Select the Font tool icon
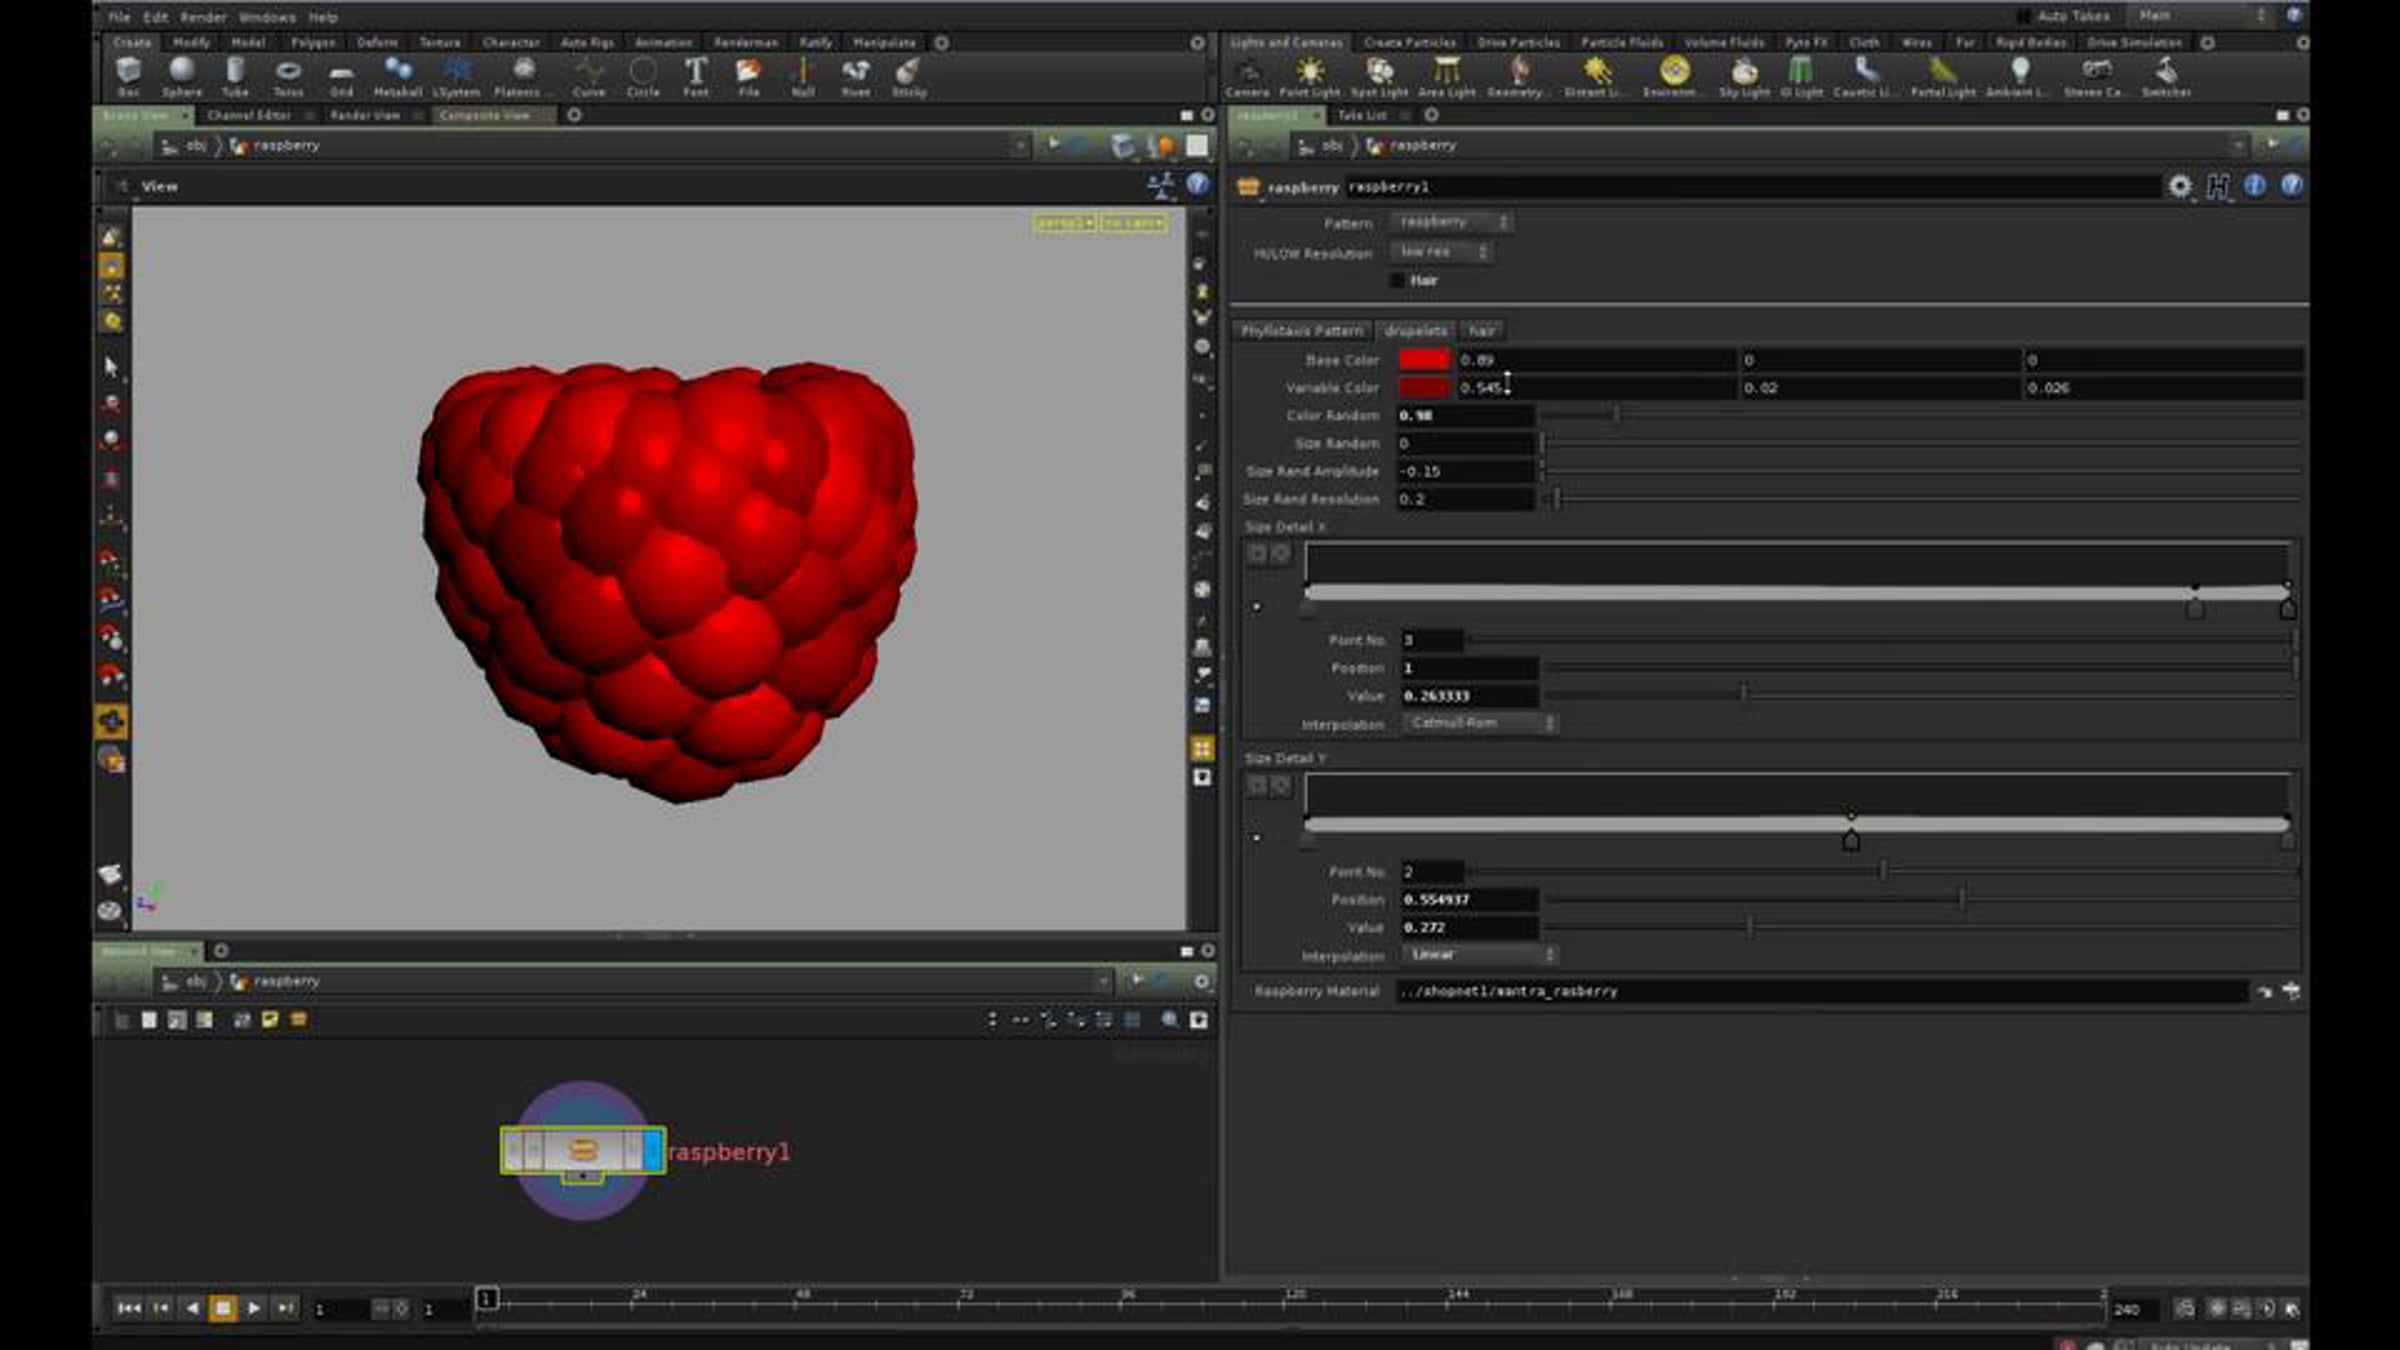 pos(696,76)
